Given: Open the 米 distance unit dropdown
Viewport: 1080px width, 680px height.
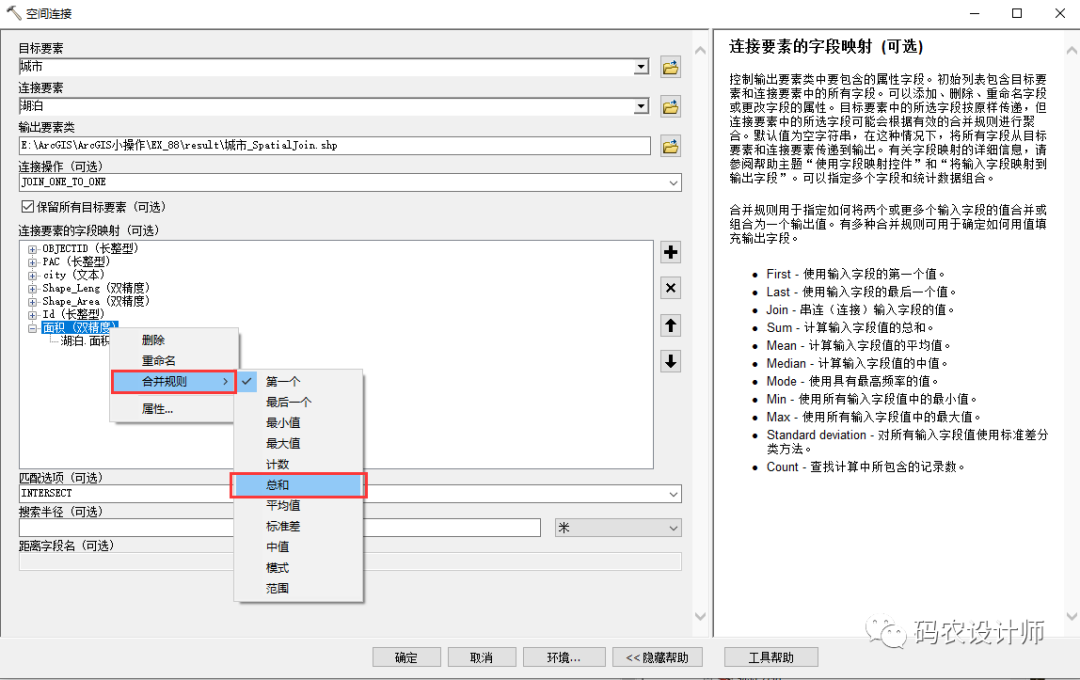Looking at the screenshot, I should (x=673, y=528).
